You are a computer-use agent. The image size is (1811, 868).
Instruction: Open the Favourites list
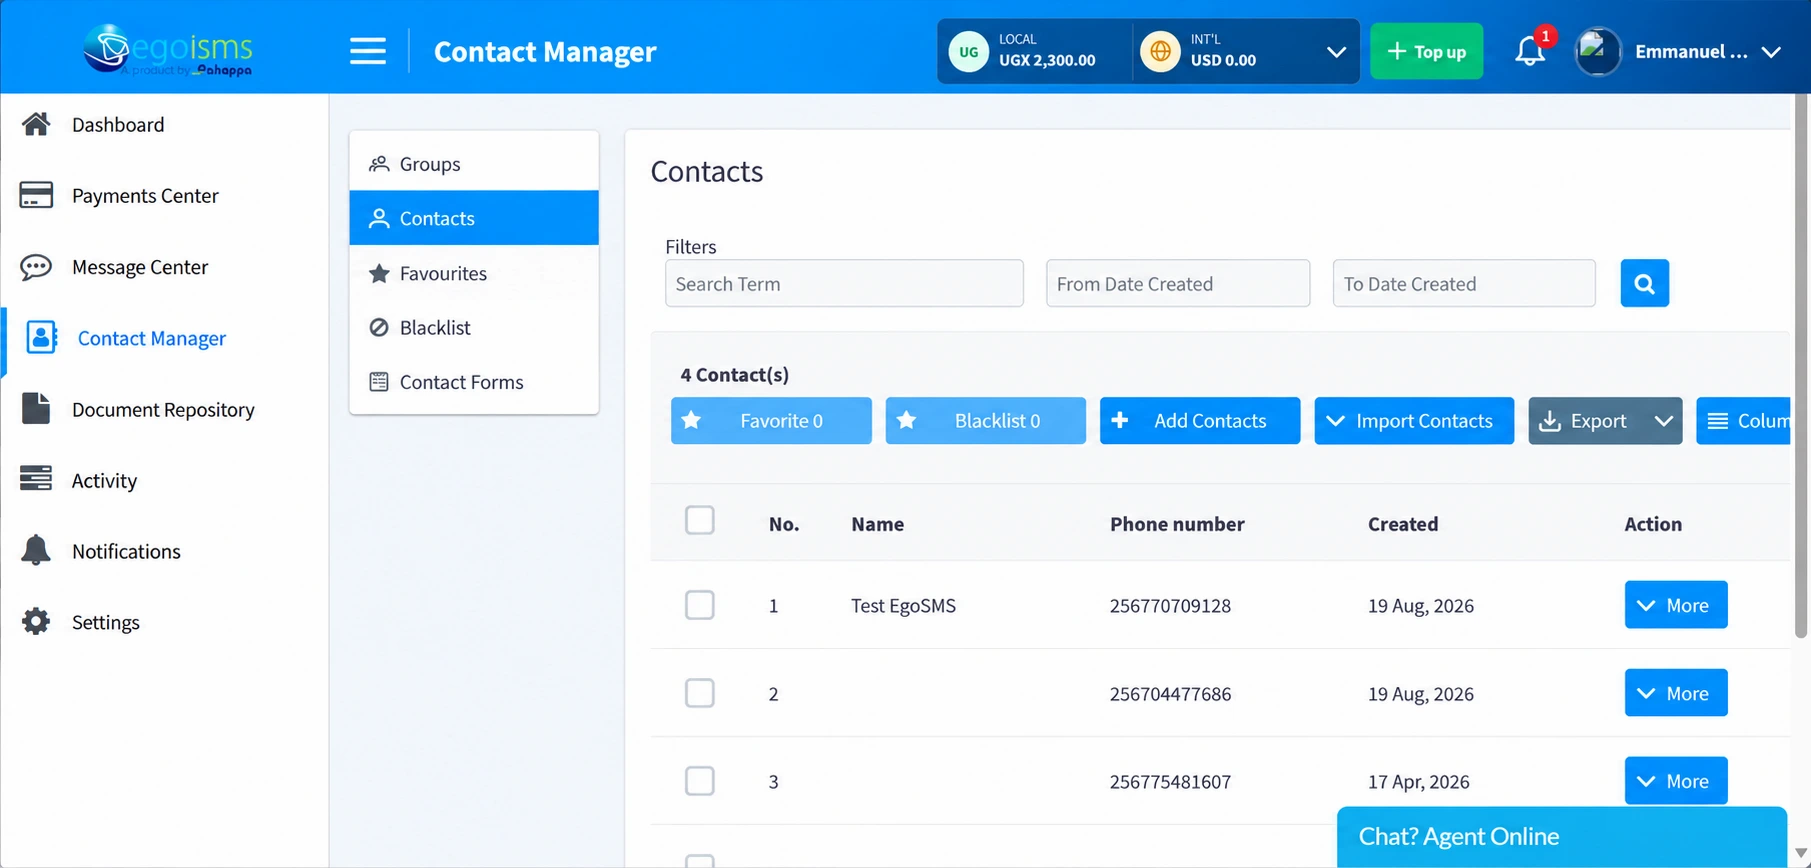click(x=474, y=273)
